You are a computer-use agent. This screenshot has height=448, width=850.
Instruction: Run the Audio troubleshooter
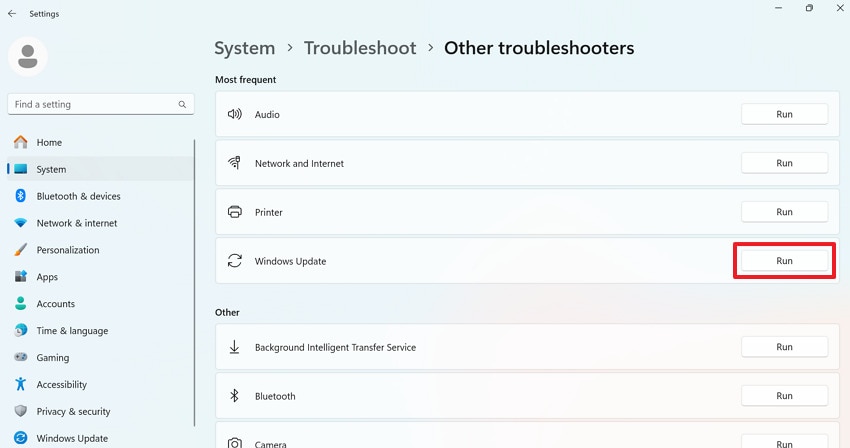(784, 114)
